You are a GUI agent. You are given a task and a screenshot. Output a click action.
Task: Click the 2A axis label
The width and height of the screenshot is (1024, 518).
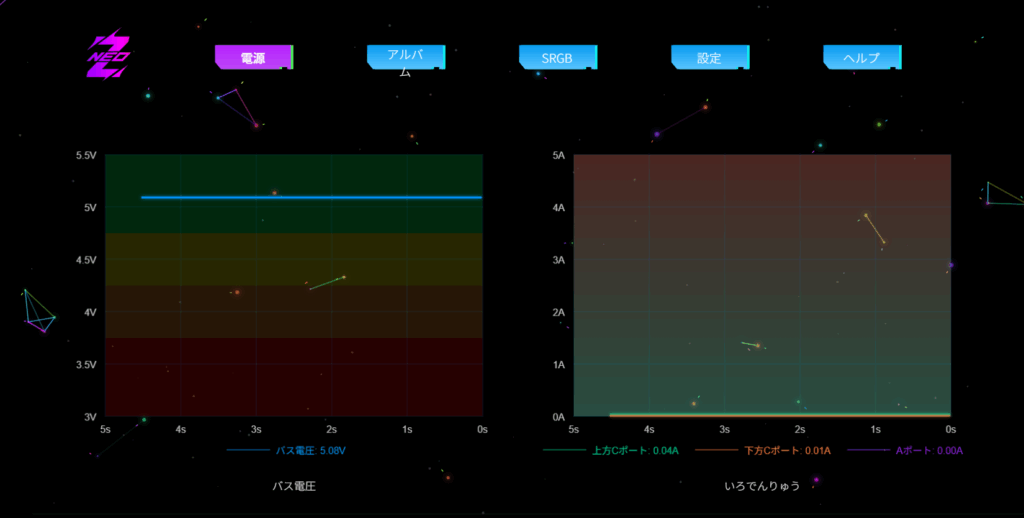(x=558, y=312)
